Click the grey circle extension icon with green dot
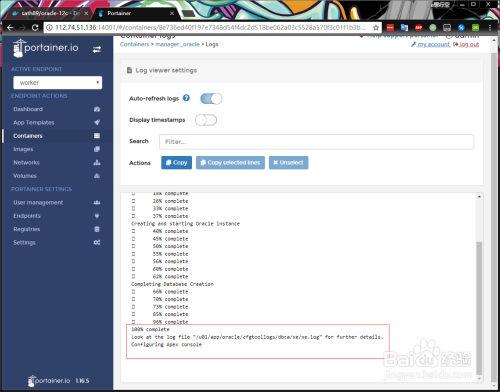Viewport: 500px width, 392px height. tap(433, 28)
